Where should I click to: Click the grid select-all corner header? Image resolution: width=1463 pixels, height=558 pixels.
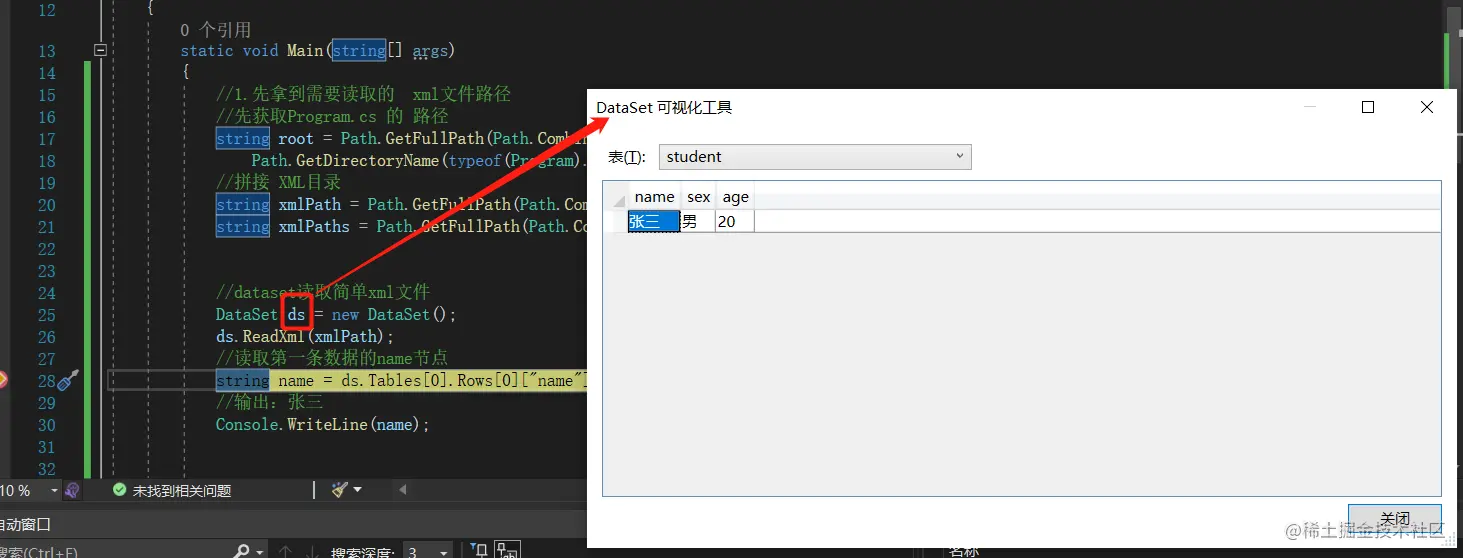tap(616, 197)
